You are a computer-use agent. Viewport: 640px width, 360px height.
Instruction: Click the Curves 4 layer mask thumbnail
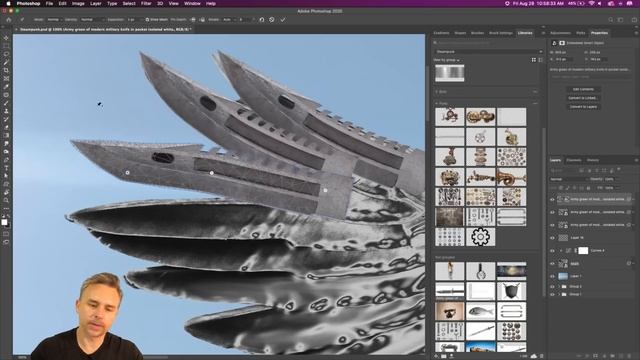pyautogui.click(x=583, y=251)
